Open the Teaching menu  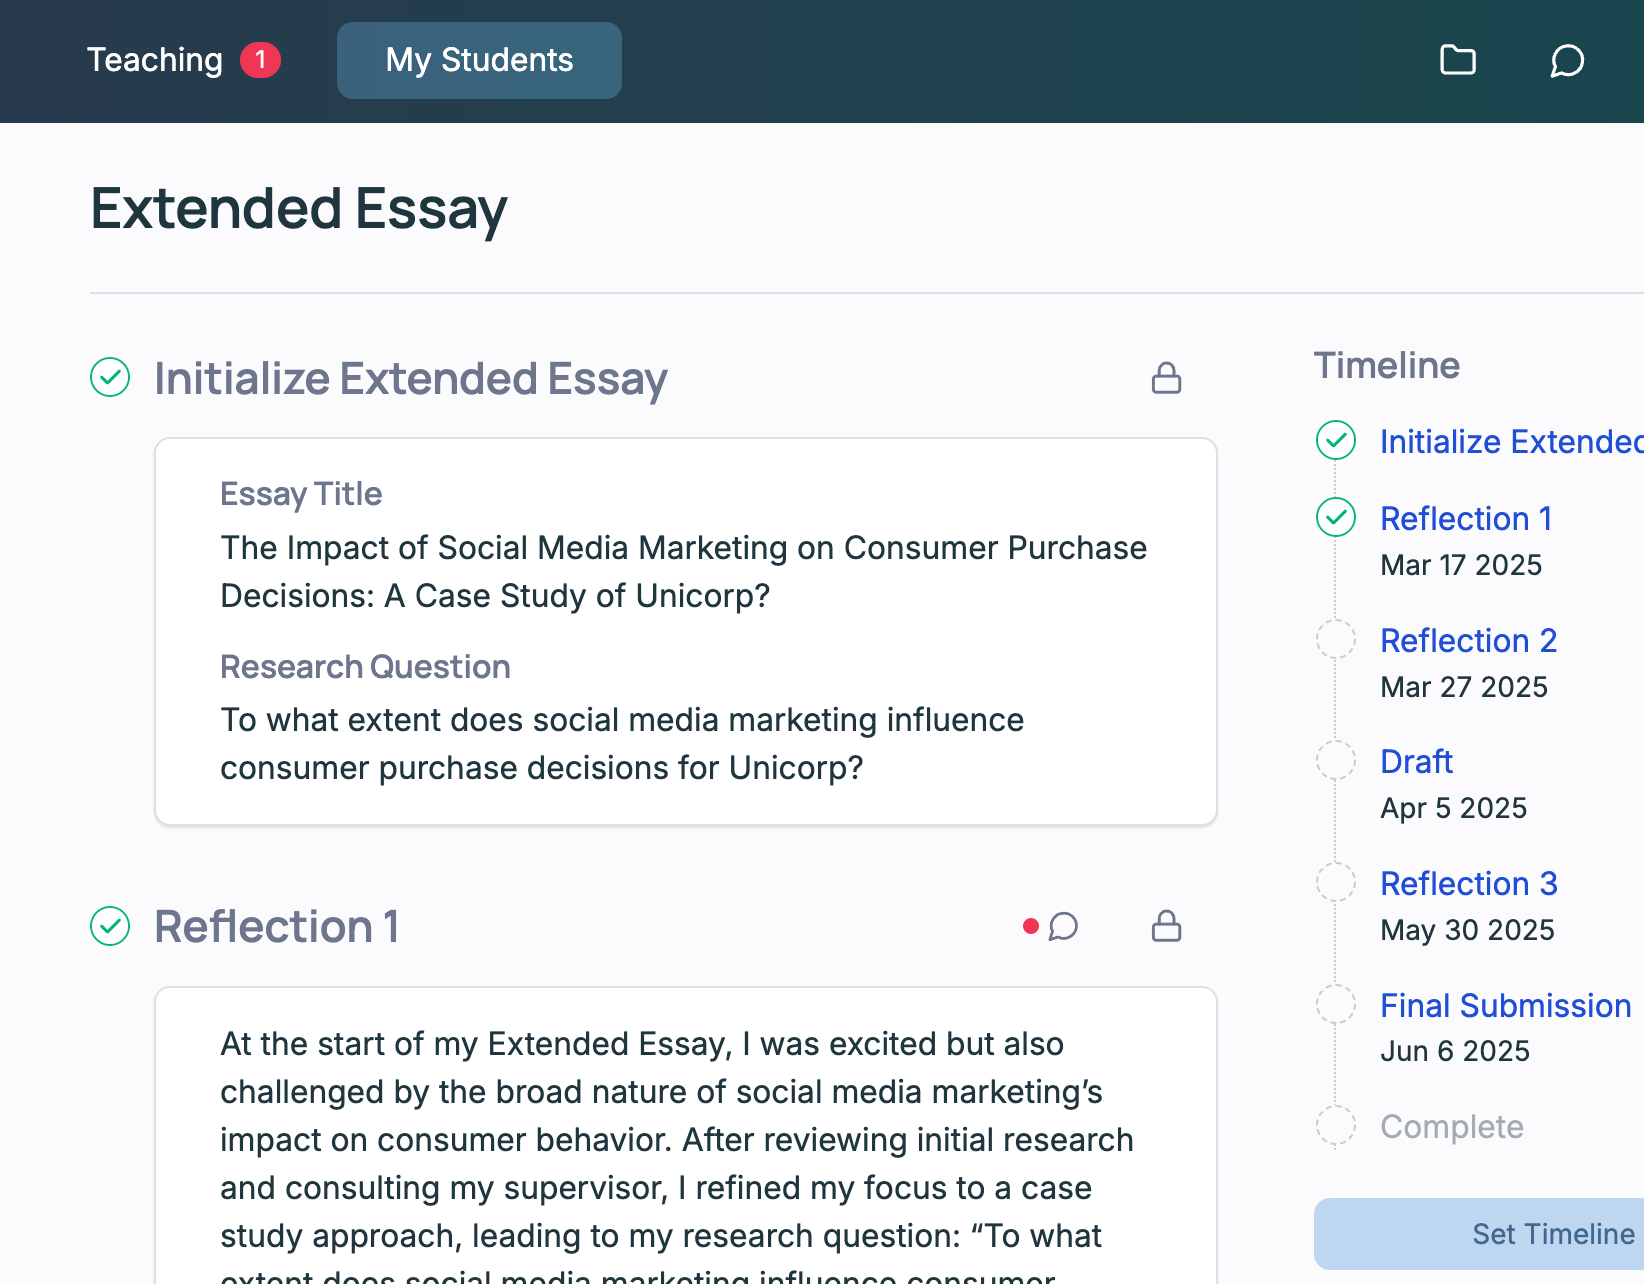coord(155,60)
